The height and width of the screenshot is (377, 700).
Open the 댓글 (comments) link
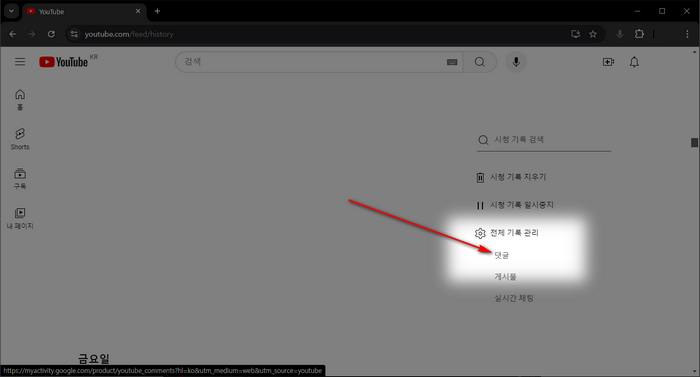pyautogui.click(x=502, y=255)
